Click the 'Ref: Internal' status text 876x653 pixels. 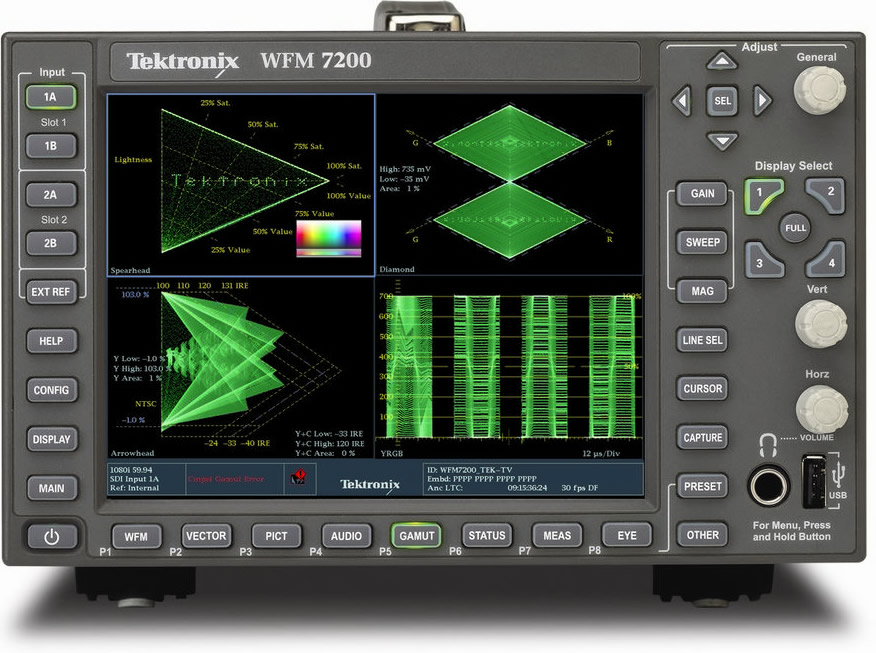pos(134,488)
